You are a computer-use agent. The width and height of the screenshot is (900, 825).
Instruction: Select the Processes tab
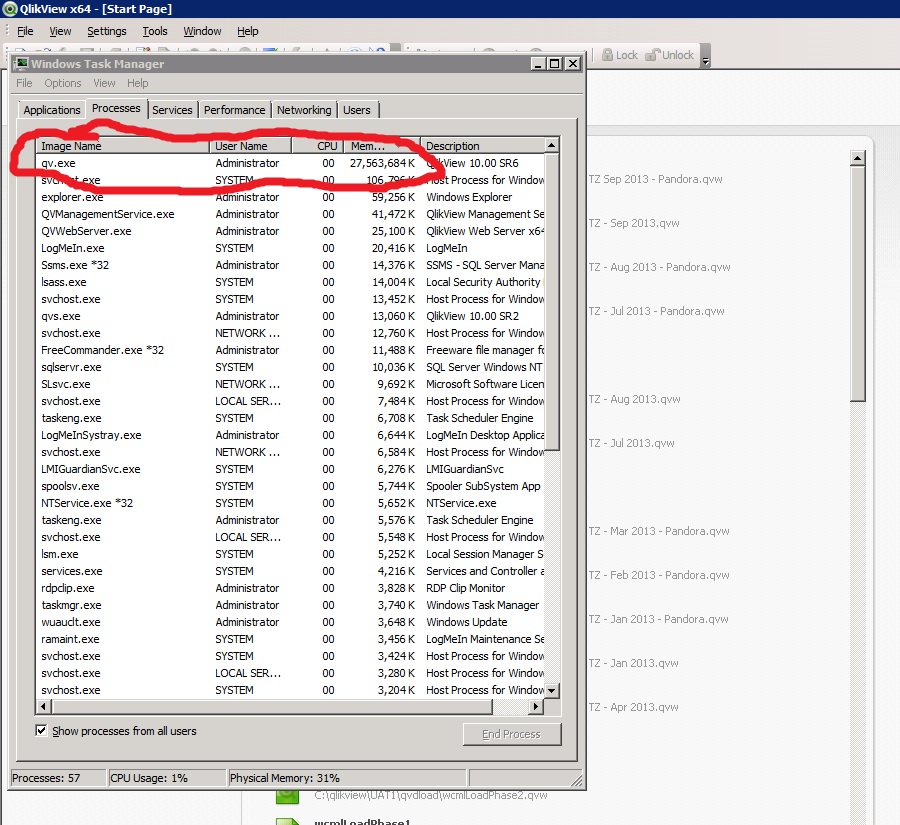pyautogui.click(x=116, y=108)
